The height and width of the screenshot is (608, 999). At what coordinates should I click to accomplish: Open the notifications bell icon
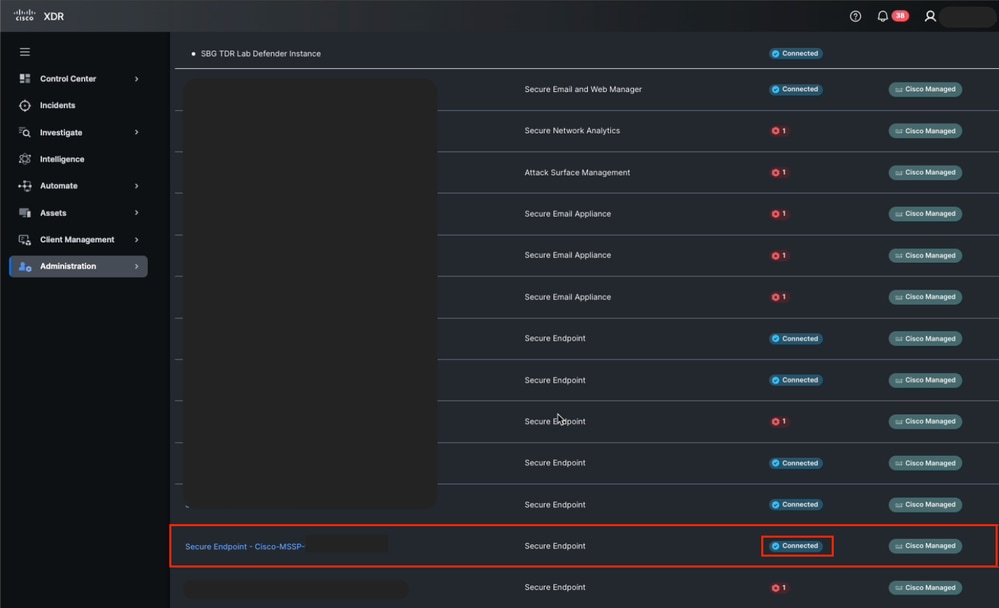tap(882, 16)
